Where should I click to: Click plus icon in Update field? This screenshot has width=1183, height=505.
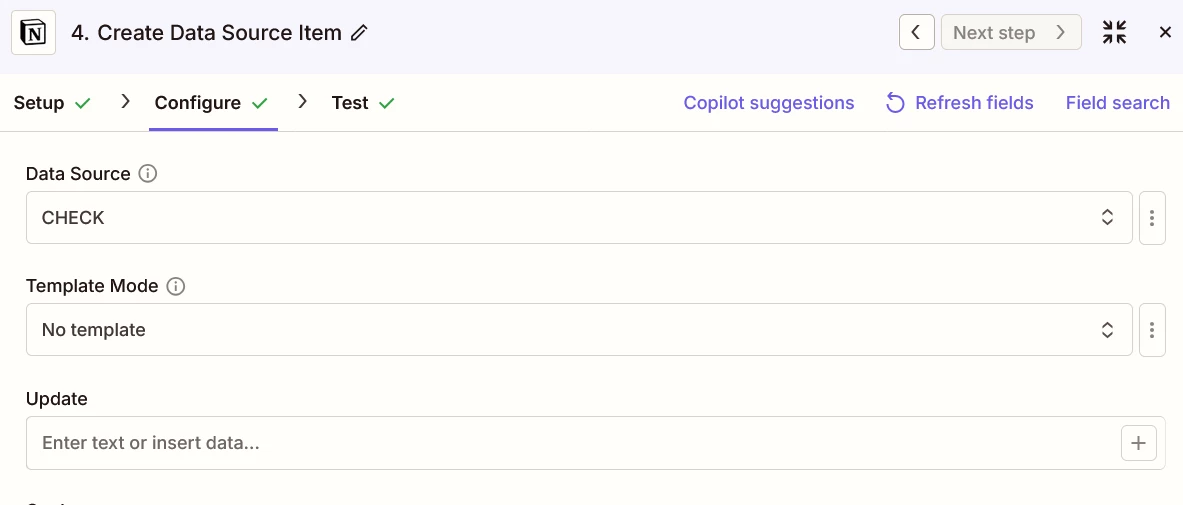(x=1138, y=443)
